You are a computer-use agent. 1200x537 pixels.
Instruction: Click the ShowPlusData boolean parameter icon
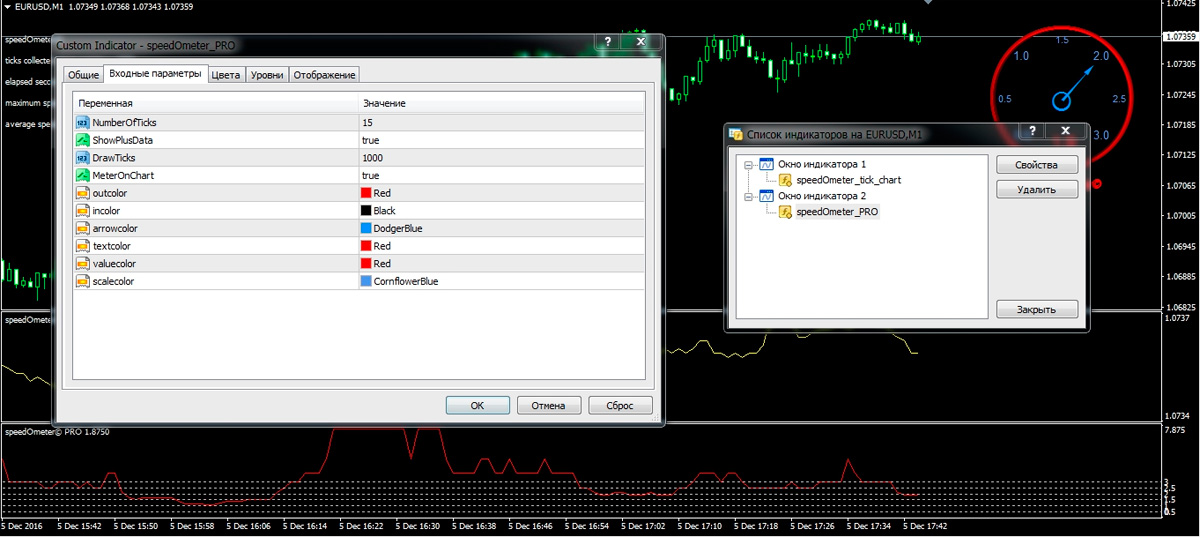click(x=83, y=140)
